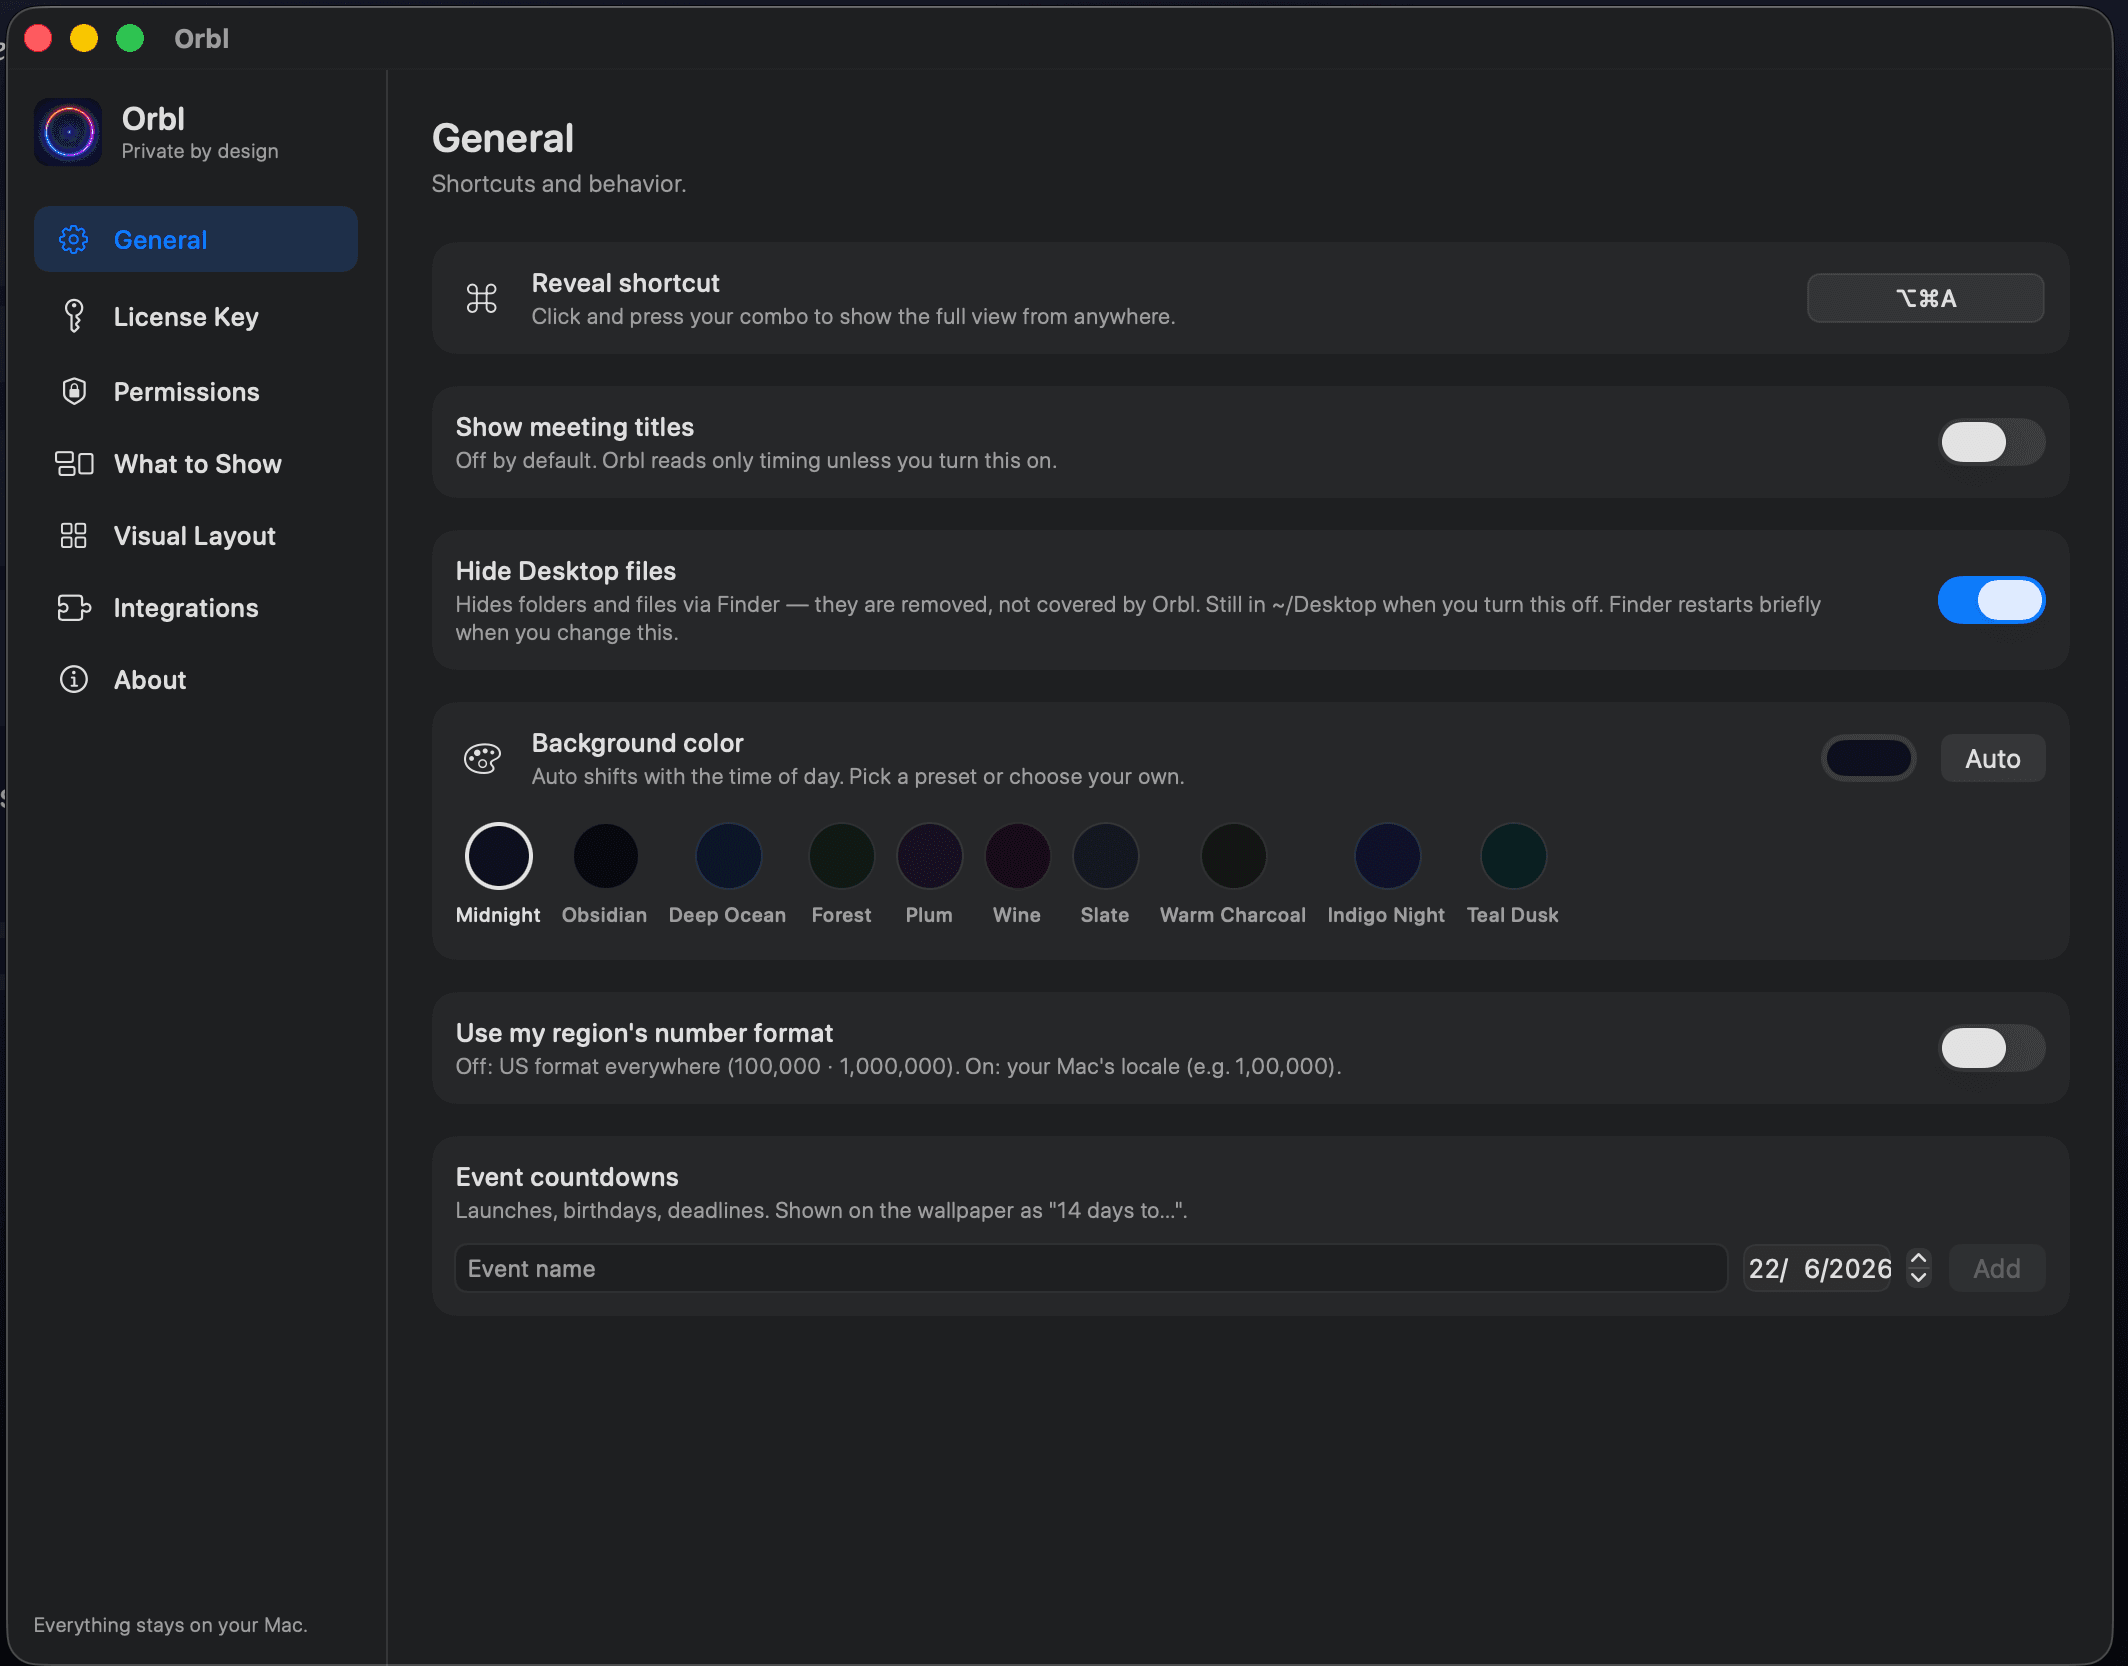
Task: Select the Forest color preset
Action: pos(841,856)
